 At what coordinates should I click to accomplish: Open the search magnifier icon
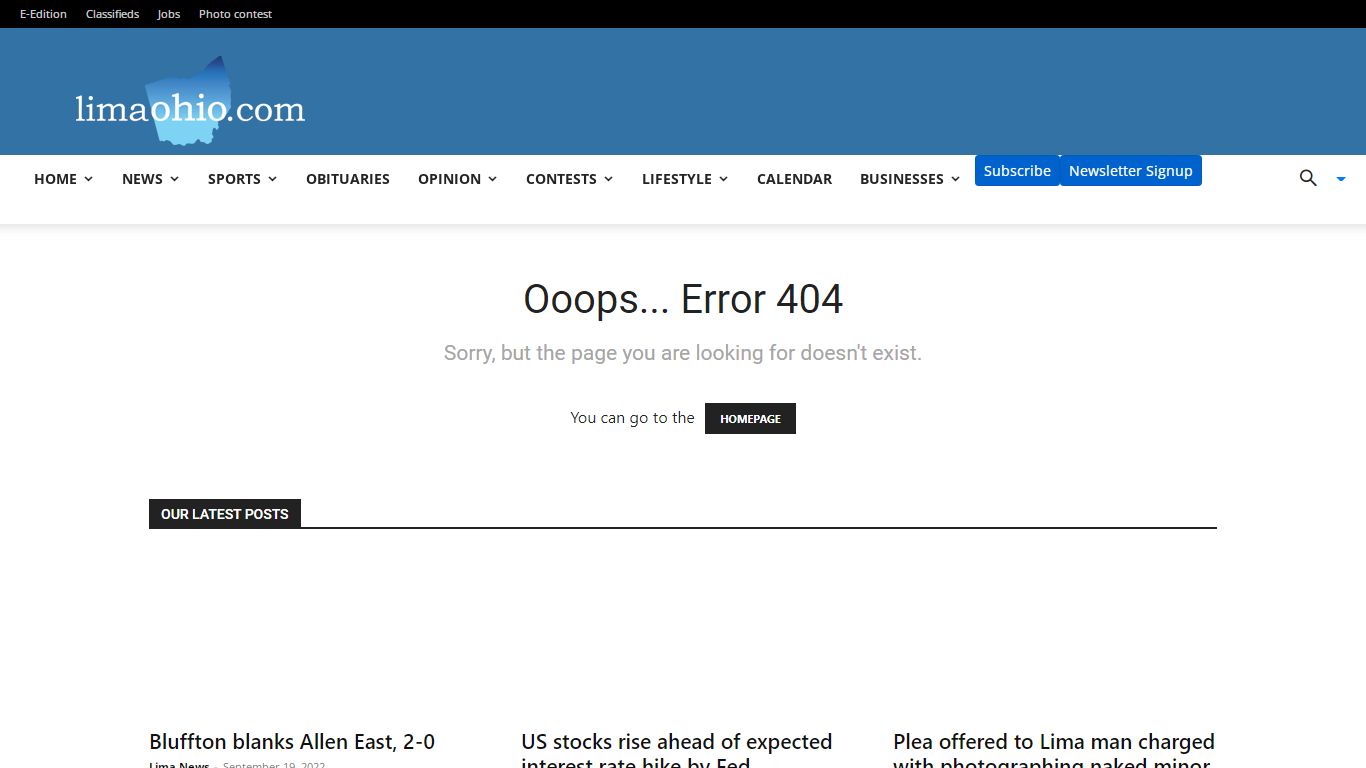click(1308, 178)
